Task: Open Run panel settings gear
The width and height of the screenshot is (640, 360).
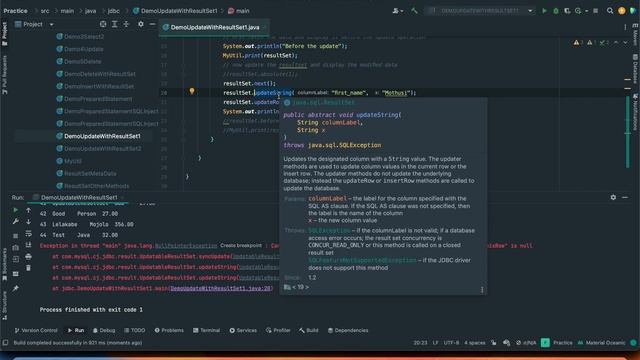Action: [613, 198]
